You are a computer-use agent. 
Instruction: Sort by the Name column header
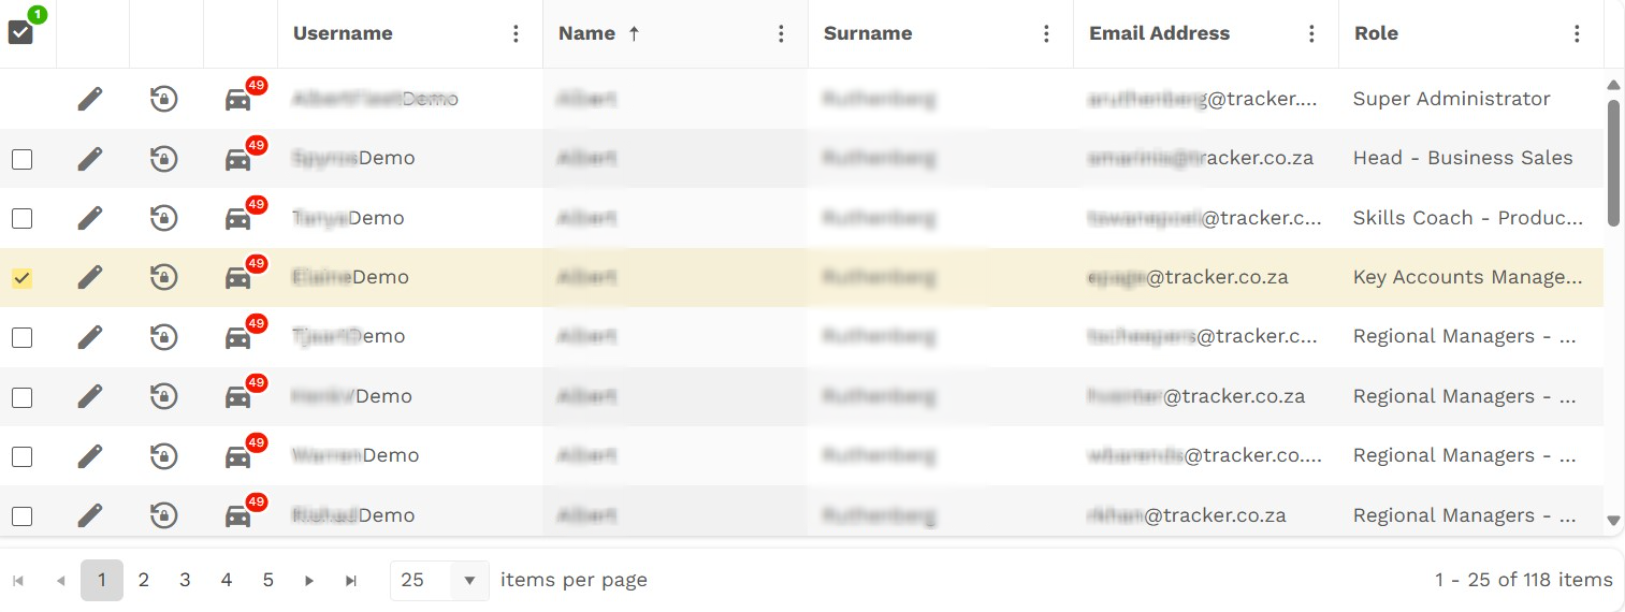pos(587,34)
